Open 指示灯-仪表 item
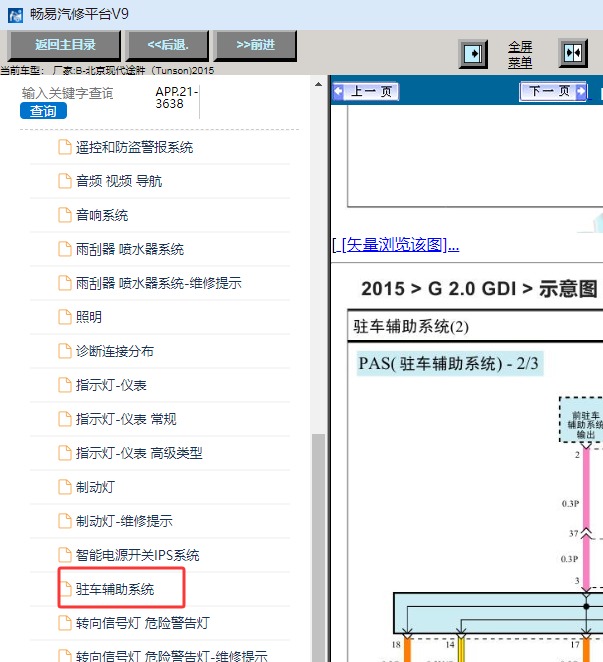 point(111,385)
